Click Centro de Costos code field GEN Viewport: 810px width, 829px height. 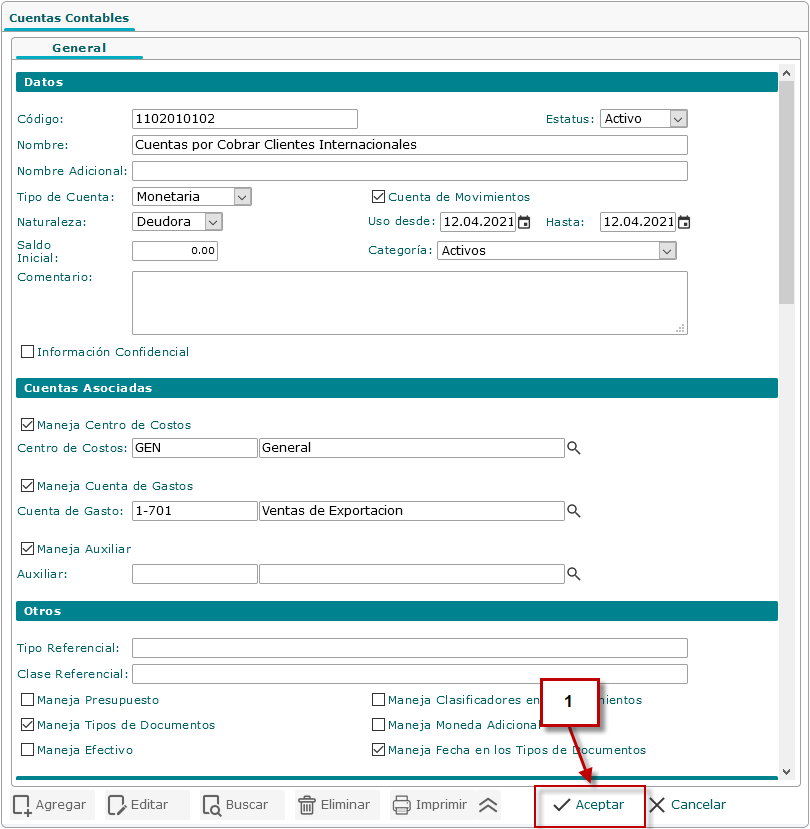195,448
